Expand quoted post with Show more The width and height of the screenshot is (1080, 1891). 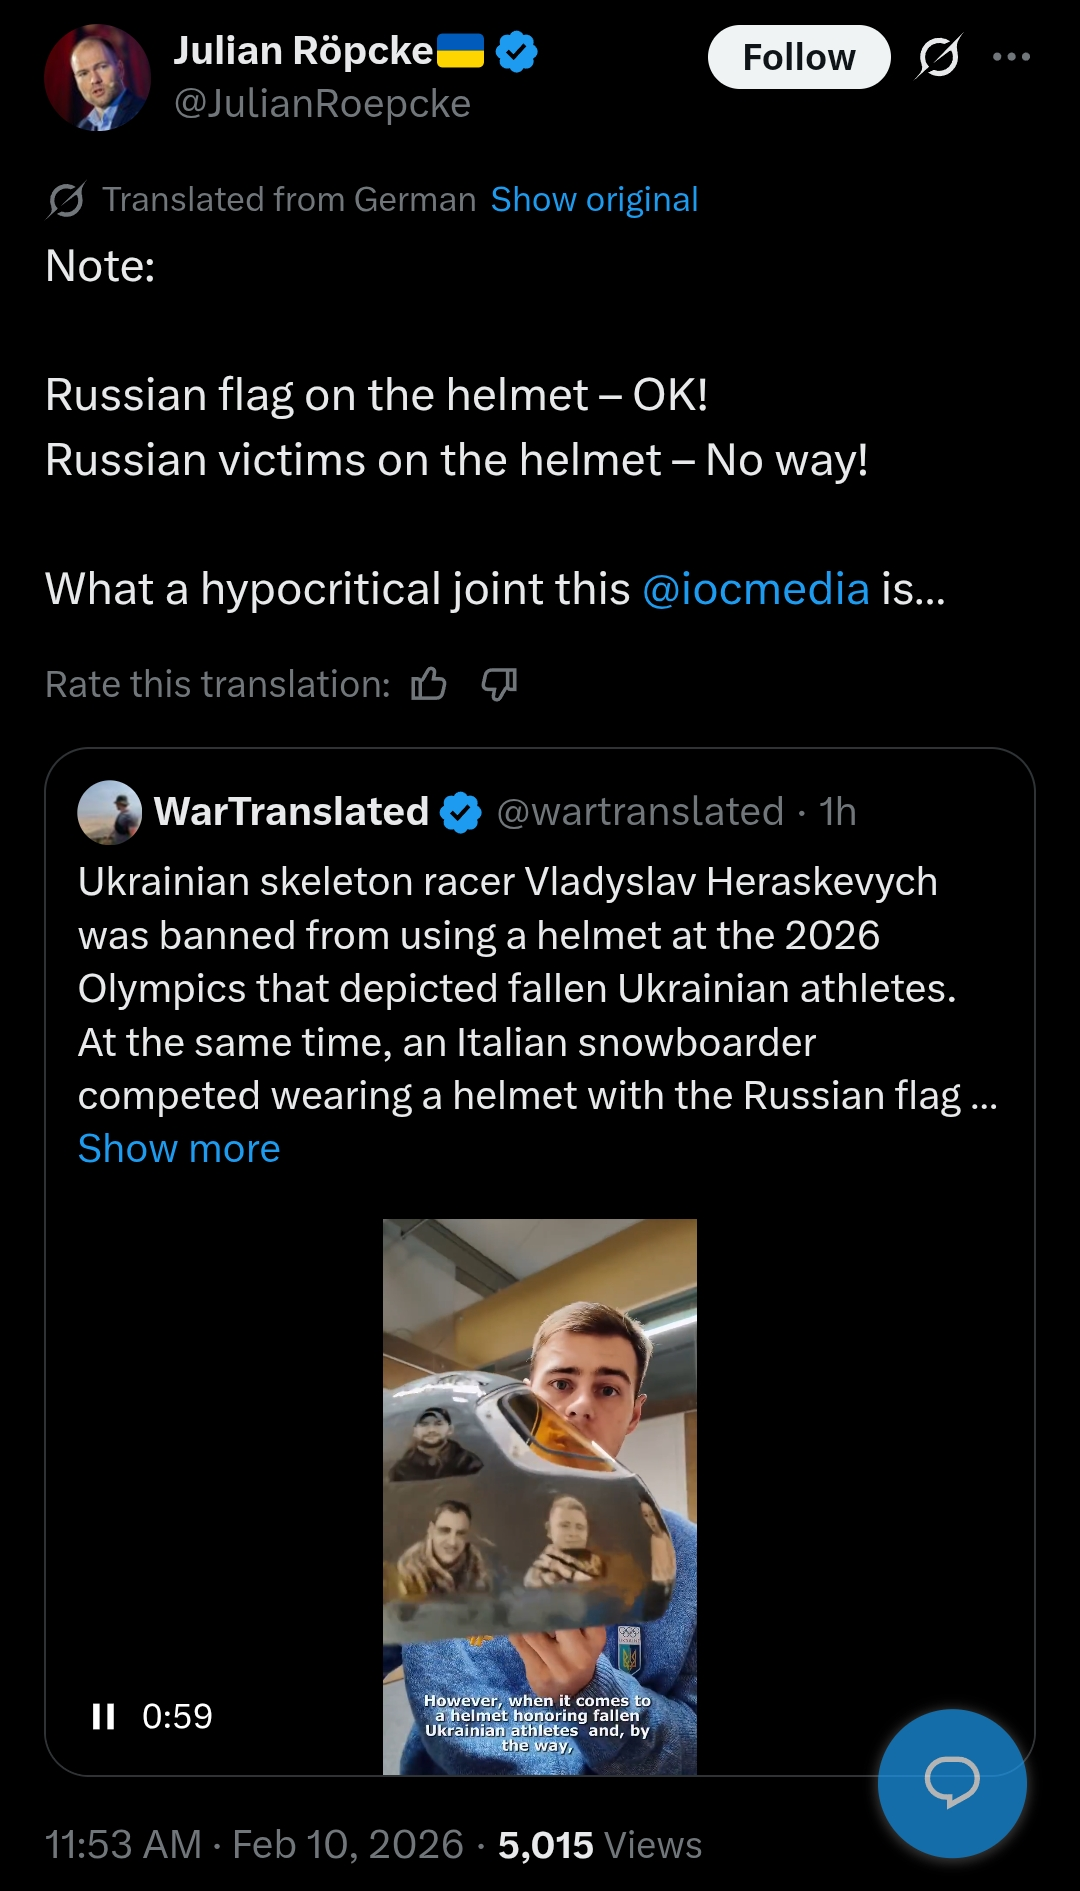(x=179, y=1149)
